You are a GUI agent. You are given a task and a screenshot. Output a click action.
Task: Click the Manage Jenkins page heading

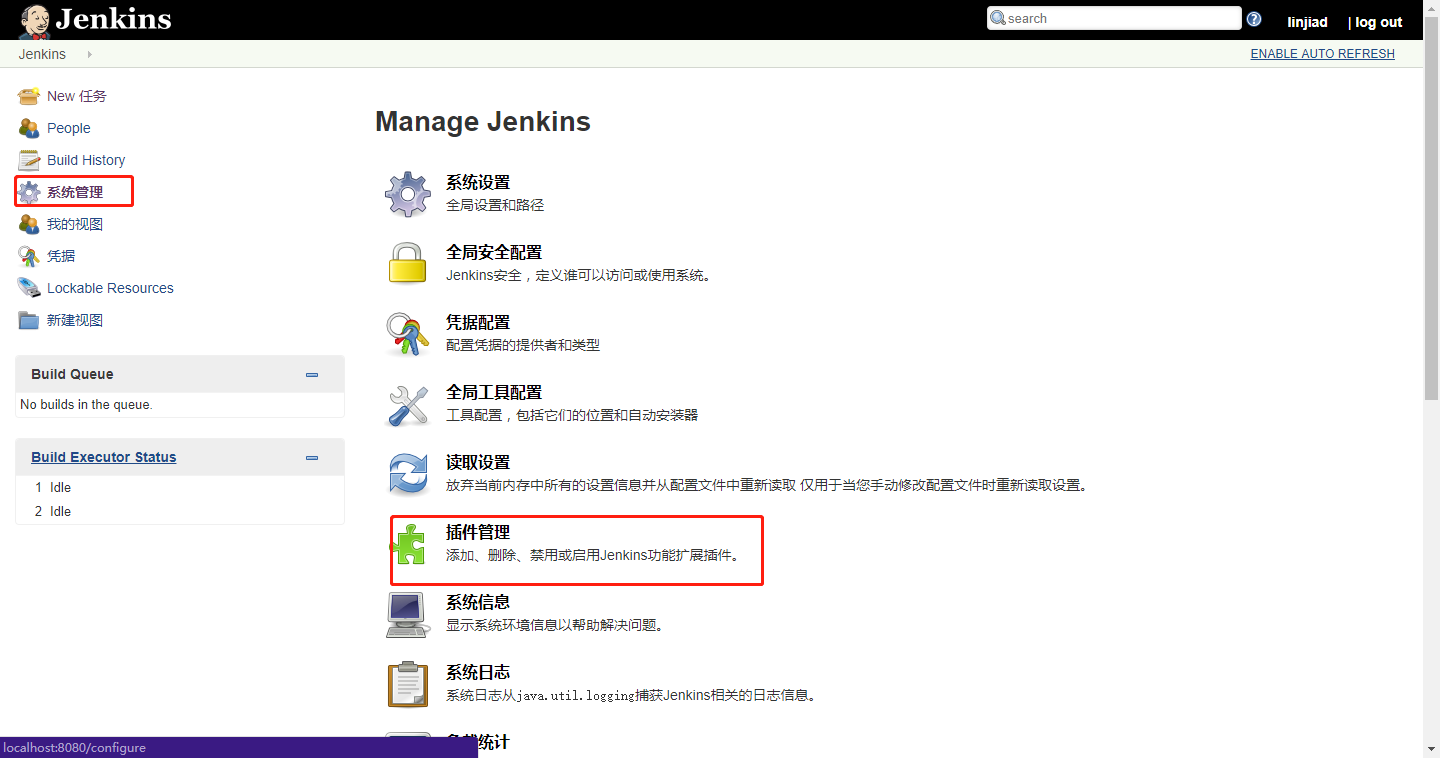pyautogui.click(x=483, y=122)
